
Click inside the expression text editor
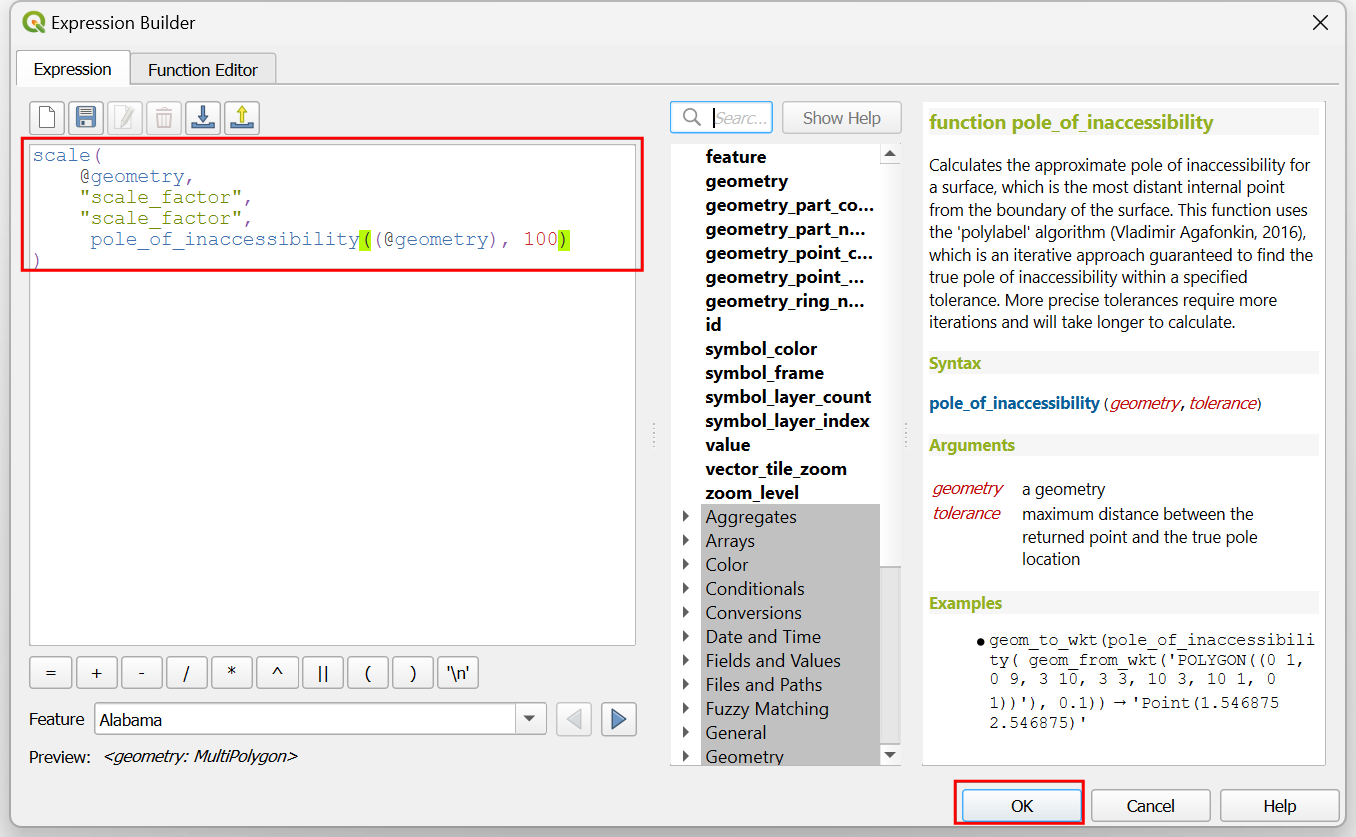tap(330, 450)
